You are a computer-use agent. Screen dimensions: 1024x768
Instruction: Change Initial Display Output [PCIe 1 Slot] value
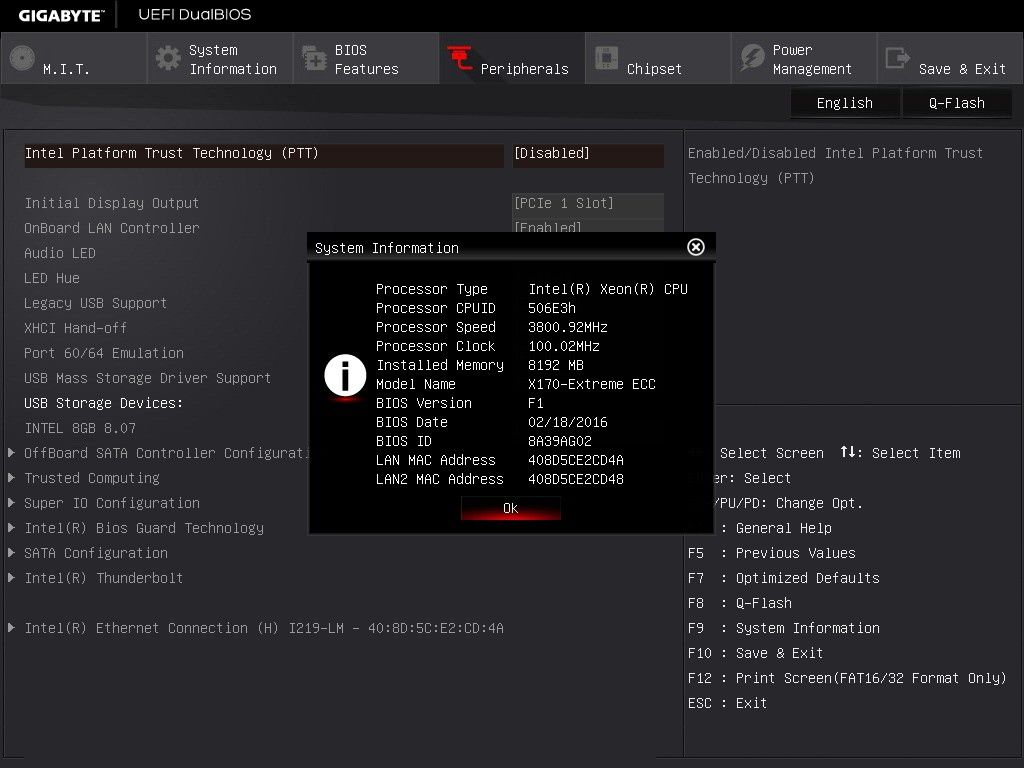click(x=588, y=203)
